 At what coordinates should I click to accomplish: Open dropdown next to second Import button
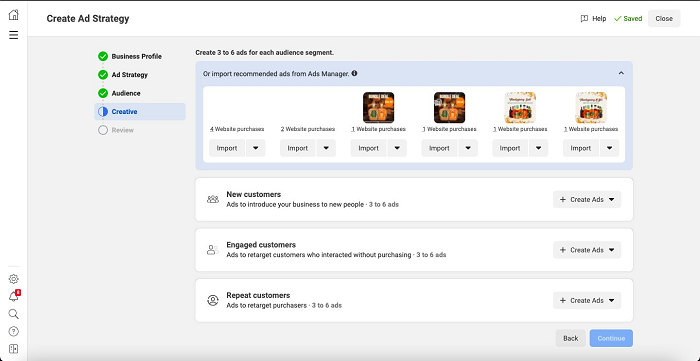[326, 148]
